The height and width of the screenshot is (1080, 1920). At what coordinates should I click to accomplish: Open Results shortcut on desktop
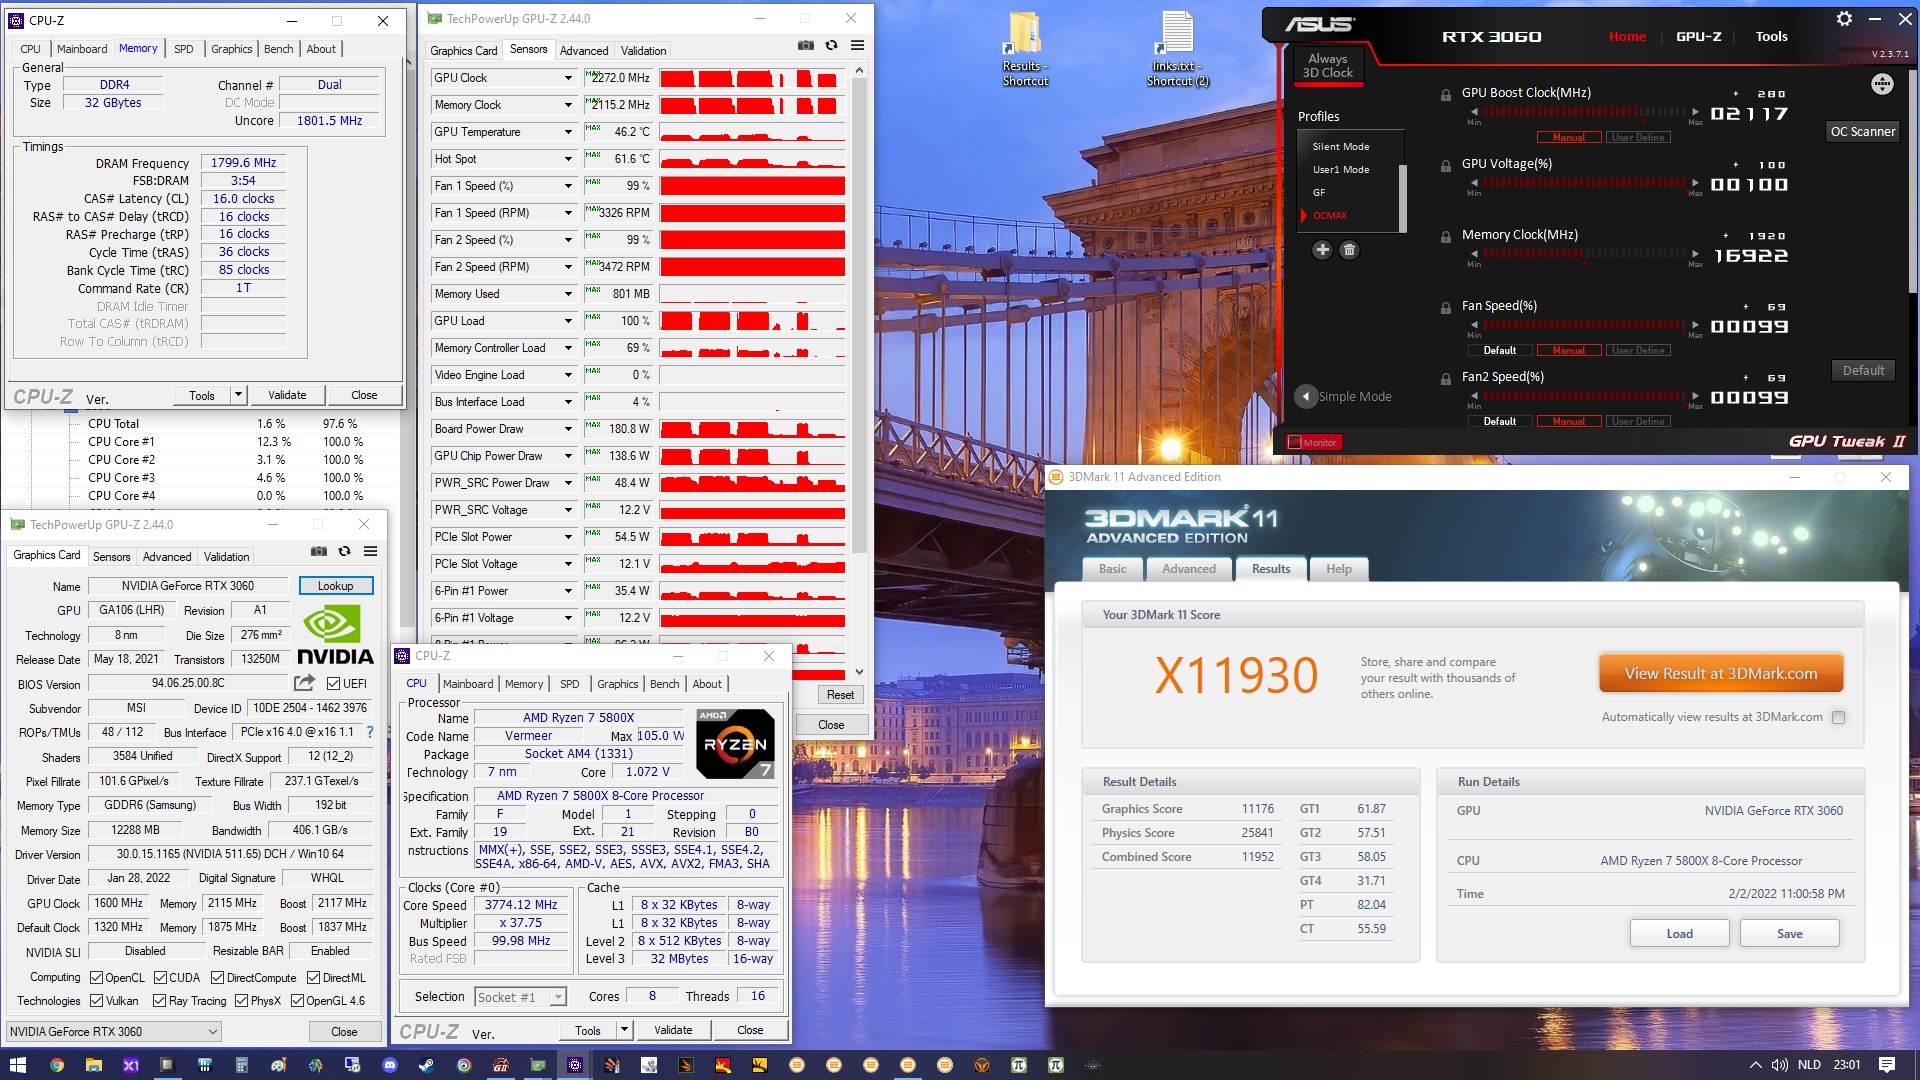click(x=1025, y=48)
